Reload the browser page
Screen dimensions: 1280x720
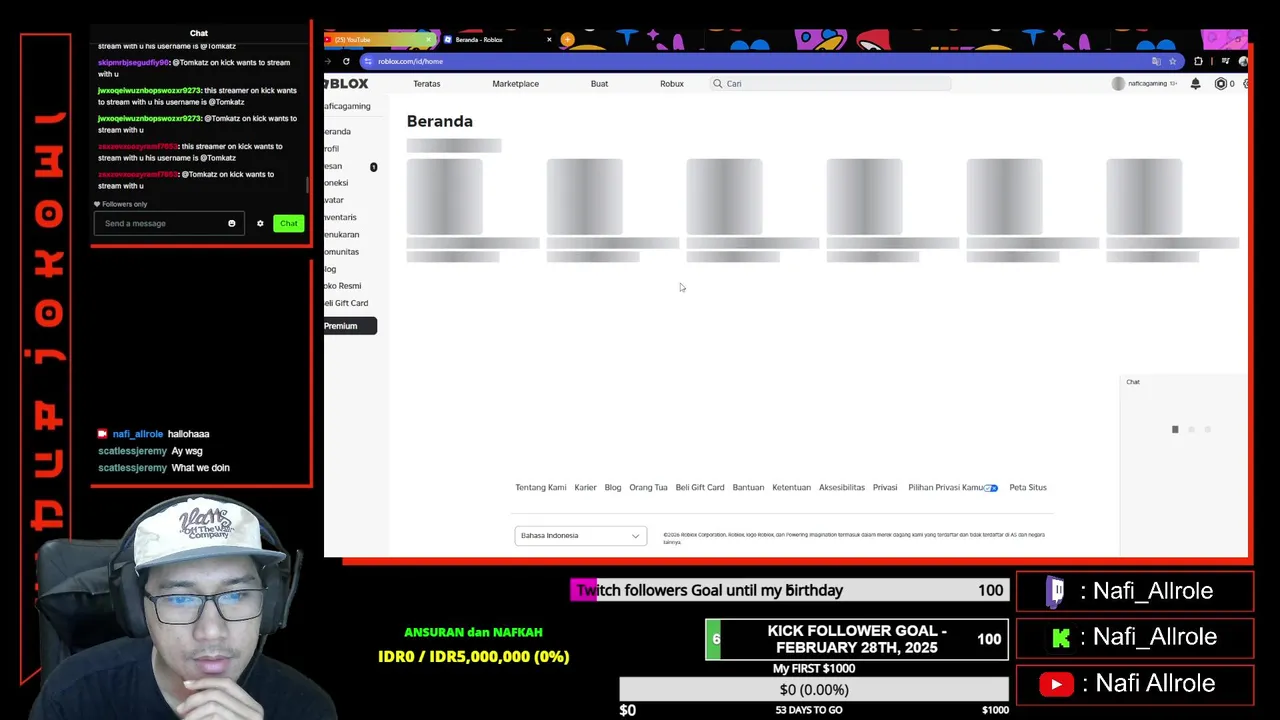click(x=346, y=61)
